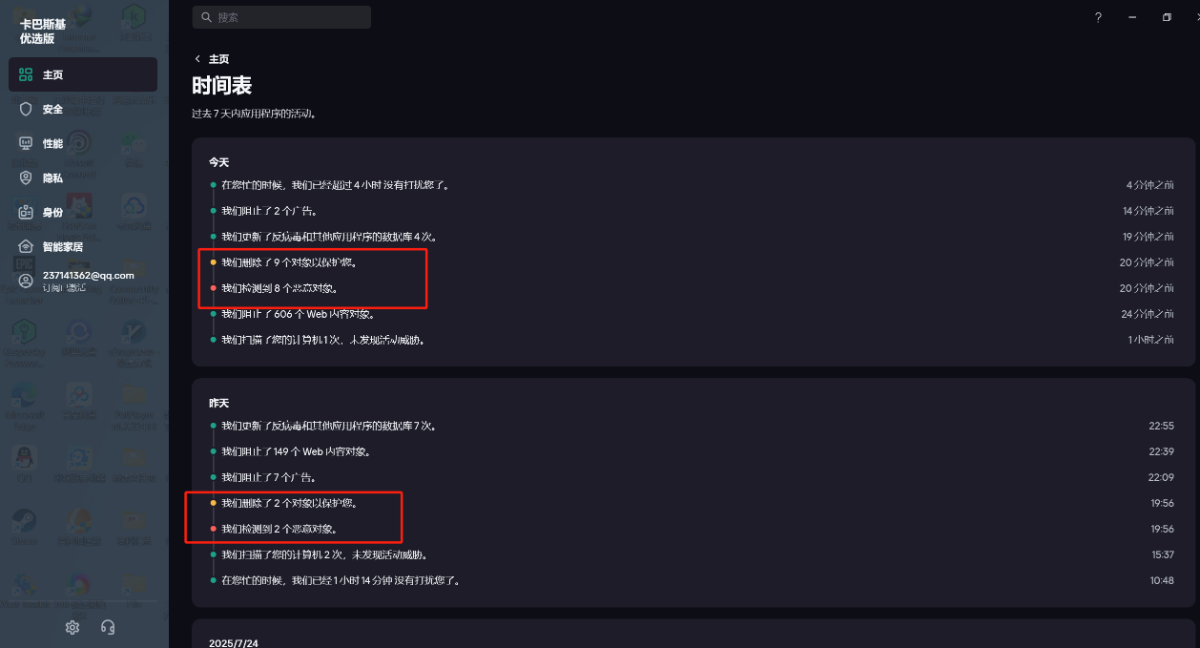Open the 性能 performance monitor icon
The height and width of the screenshot is (648, 1200).
26,143
